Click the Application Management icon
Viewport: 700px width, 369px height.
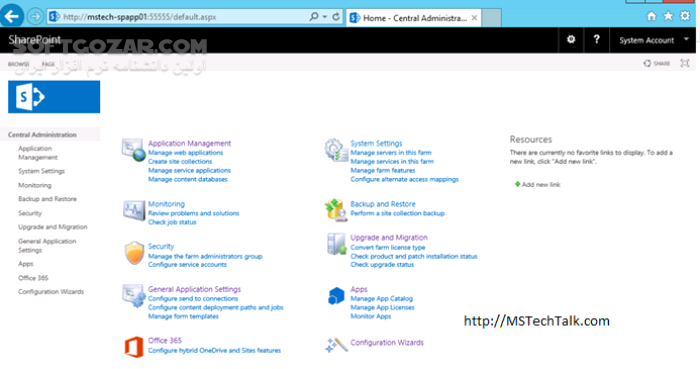pos(133,150)
